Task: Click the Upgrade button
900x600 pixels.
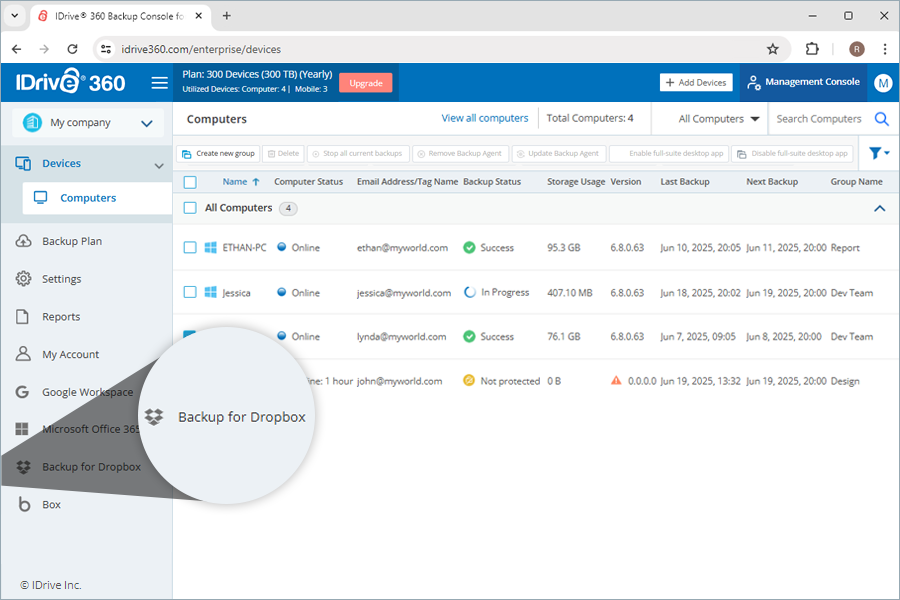Action: pyautogui.click(x=365, y=83)
